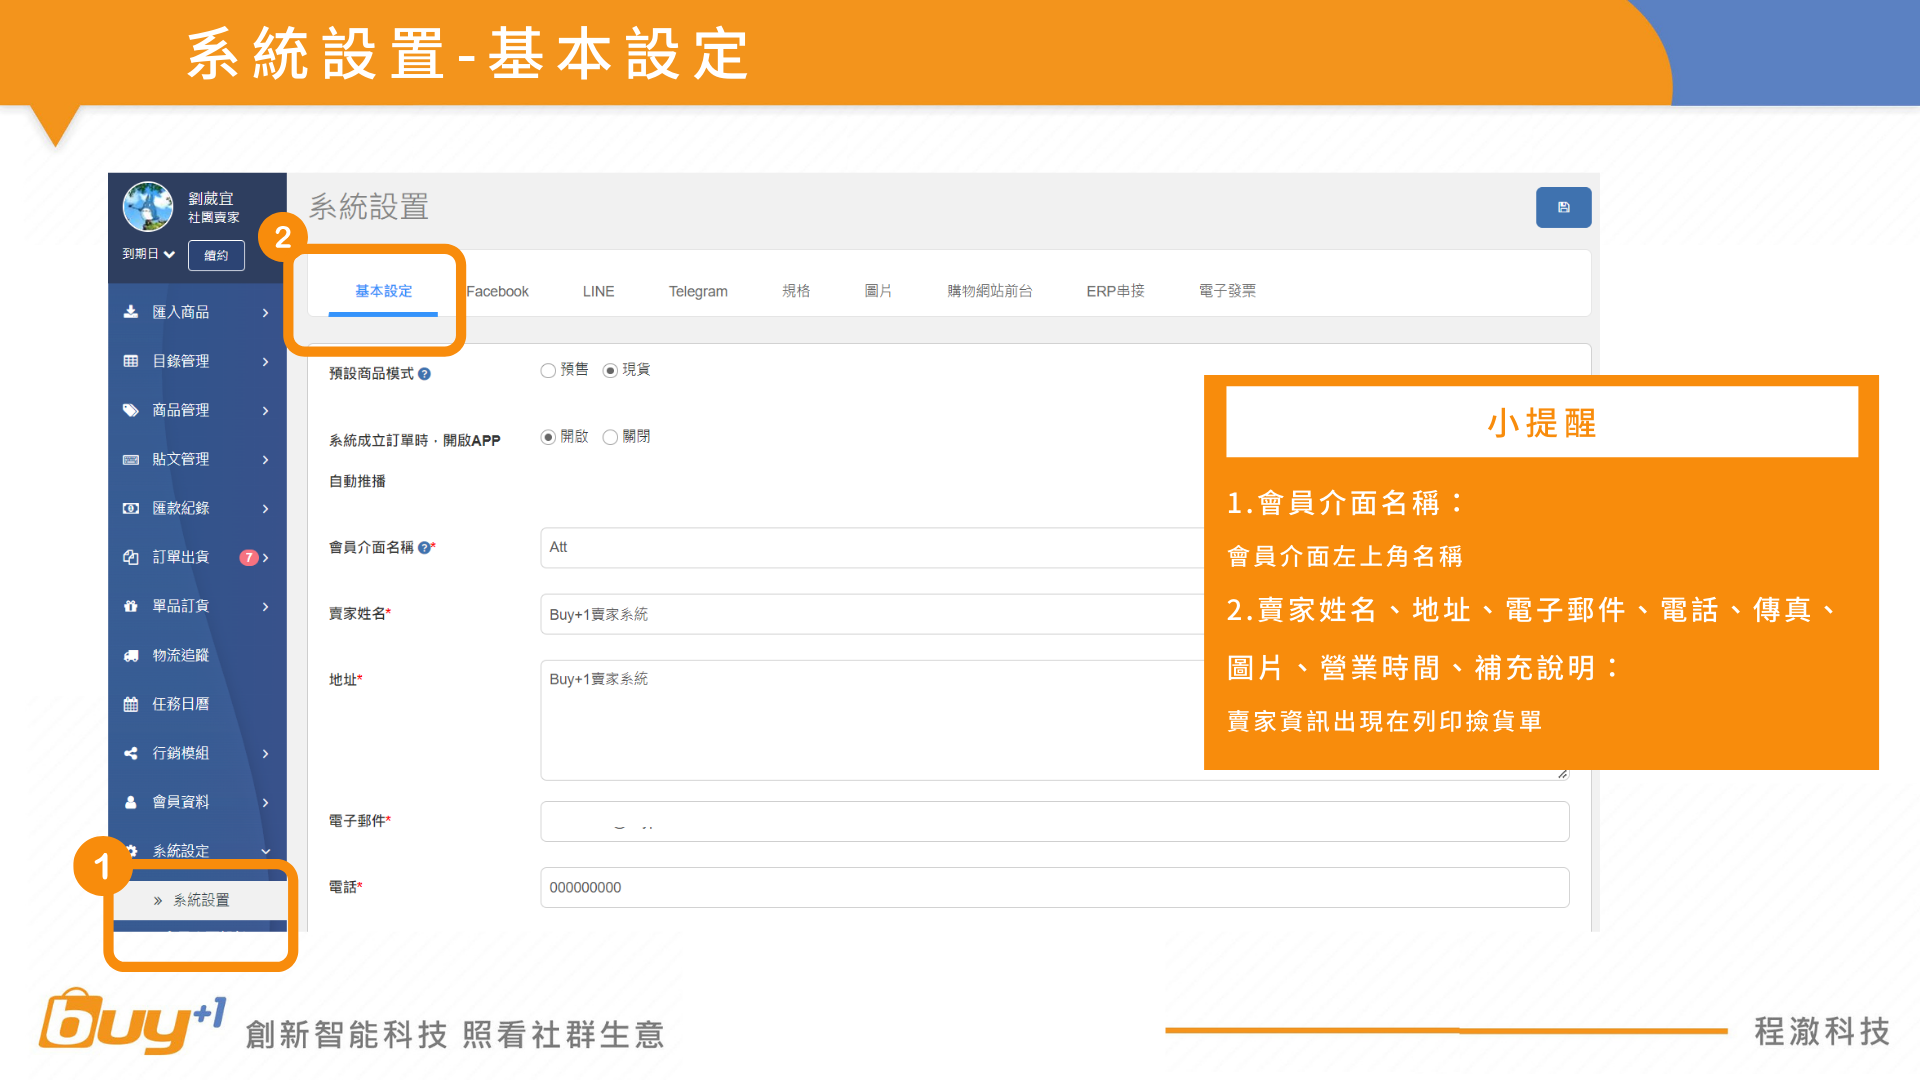Image resolution: width=1920 pixels, height=1080 pixels.
Task: Open the 電子發票 tab
Action: point(1227,291)
